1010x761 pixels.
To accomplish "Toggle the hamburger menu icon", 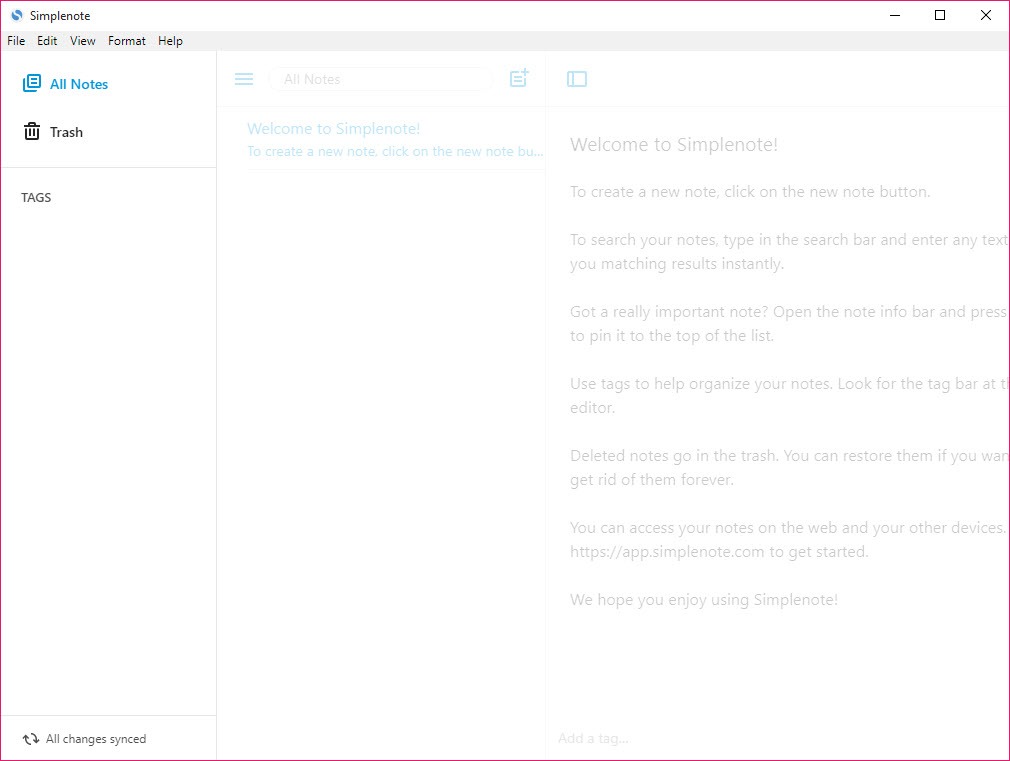I will (244, 79).
